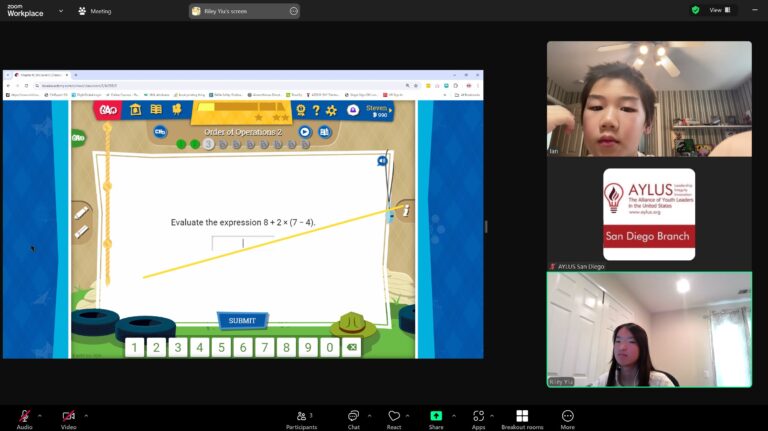Play question audio with speaker icon
The height and width of the screenshot is (431, 768).
click(x=382, y=161)
